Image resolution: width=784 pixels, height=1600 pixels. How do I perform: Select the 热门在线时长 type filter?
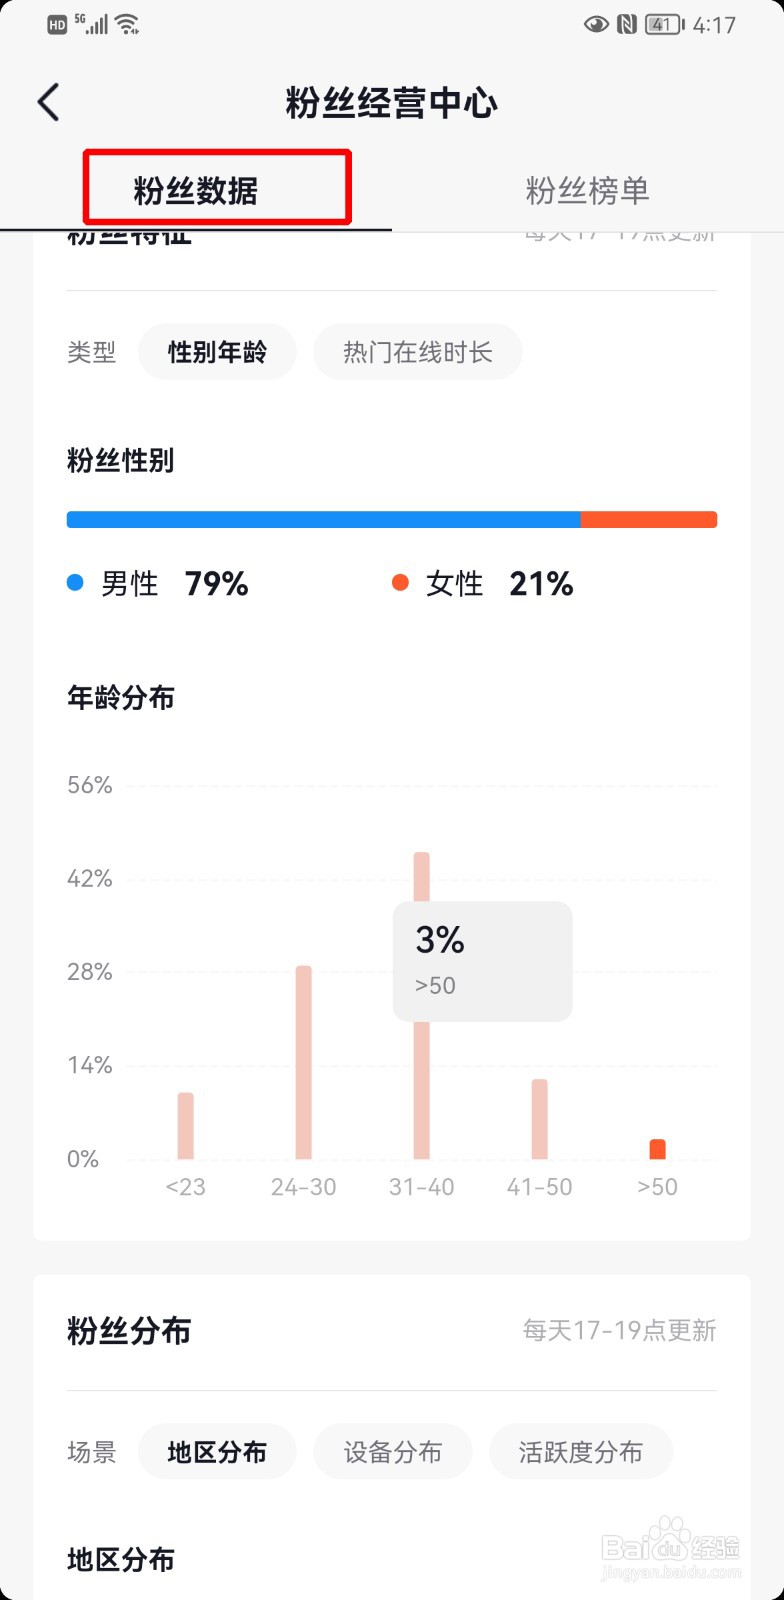tap(417, 352)
